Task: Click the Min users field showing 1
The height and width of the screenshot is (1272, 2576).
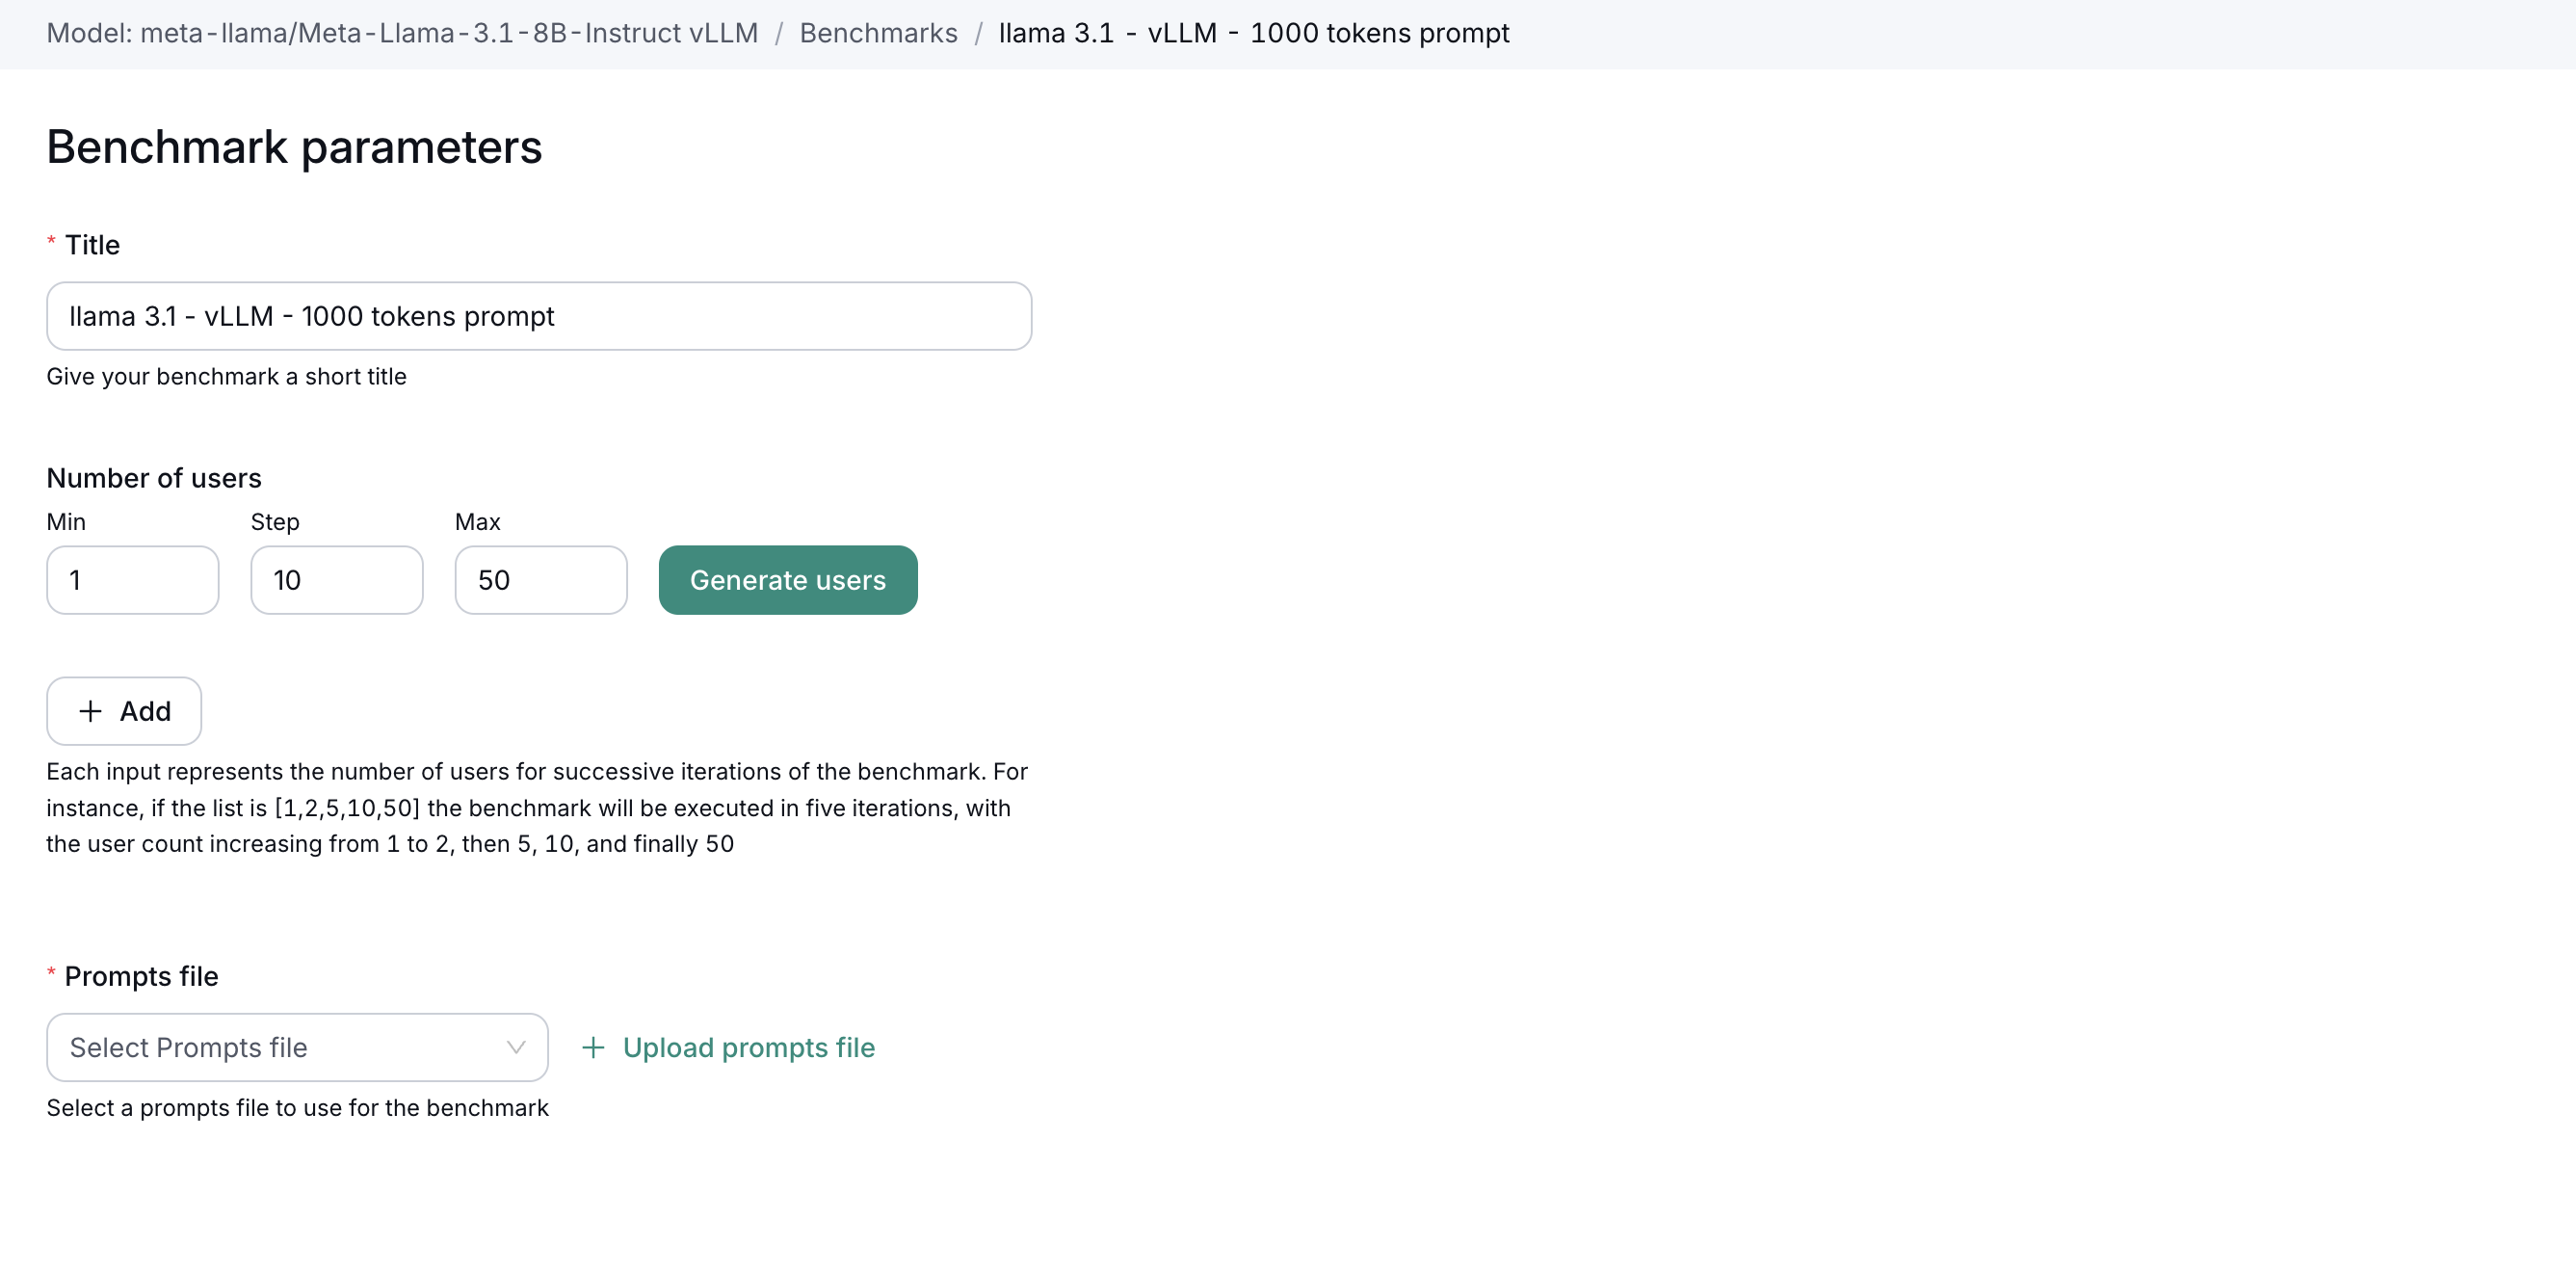Action: click(x=131, y=580)
